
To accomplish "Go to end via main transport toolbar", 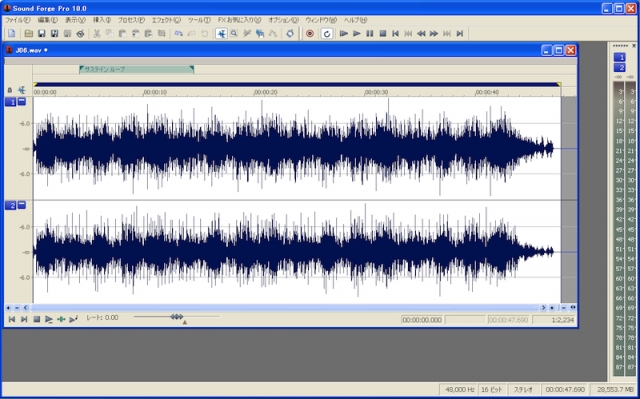I will tap(460, 33).
